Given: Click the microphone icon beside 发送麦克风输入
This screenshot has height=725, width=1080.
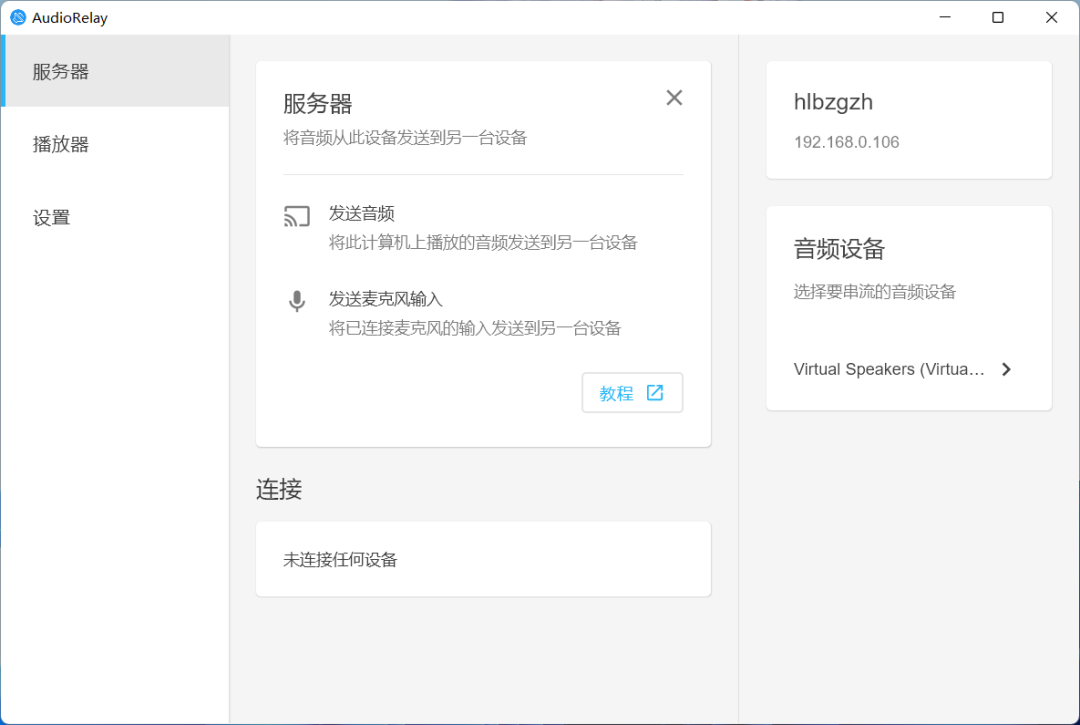Looking at the screenshot, I should [297, 301].
